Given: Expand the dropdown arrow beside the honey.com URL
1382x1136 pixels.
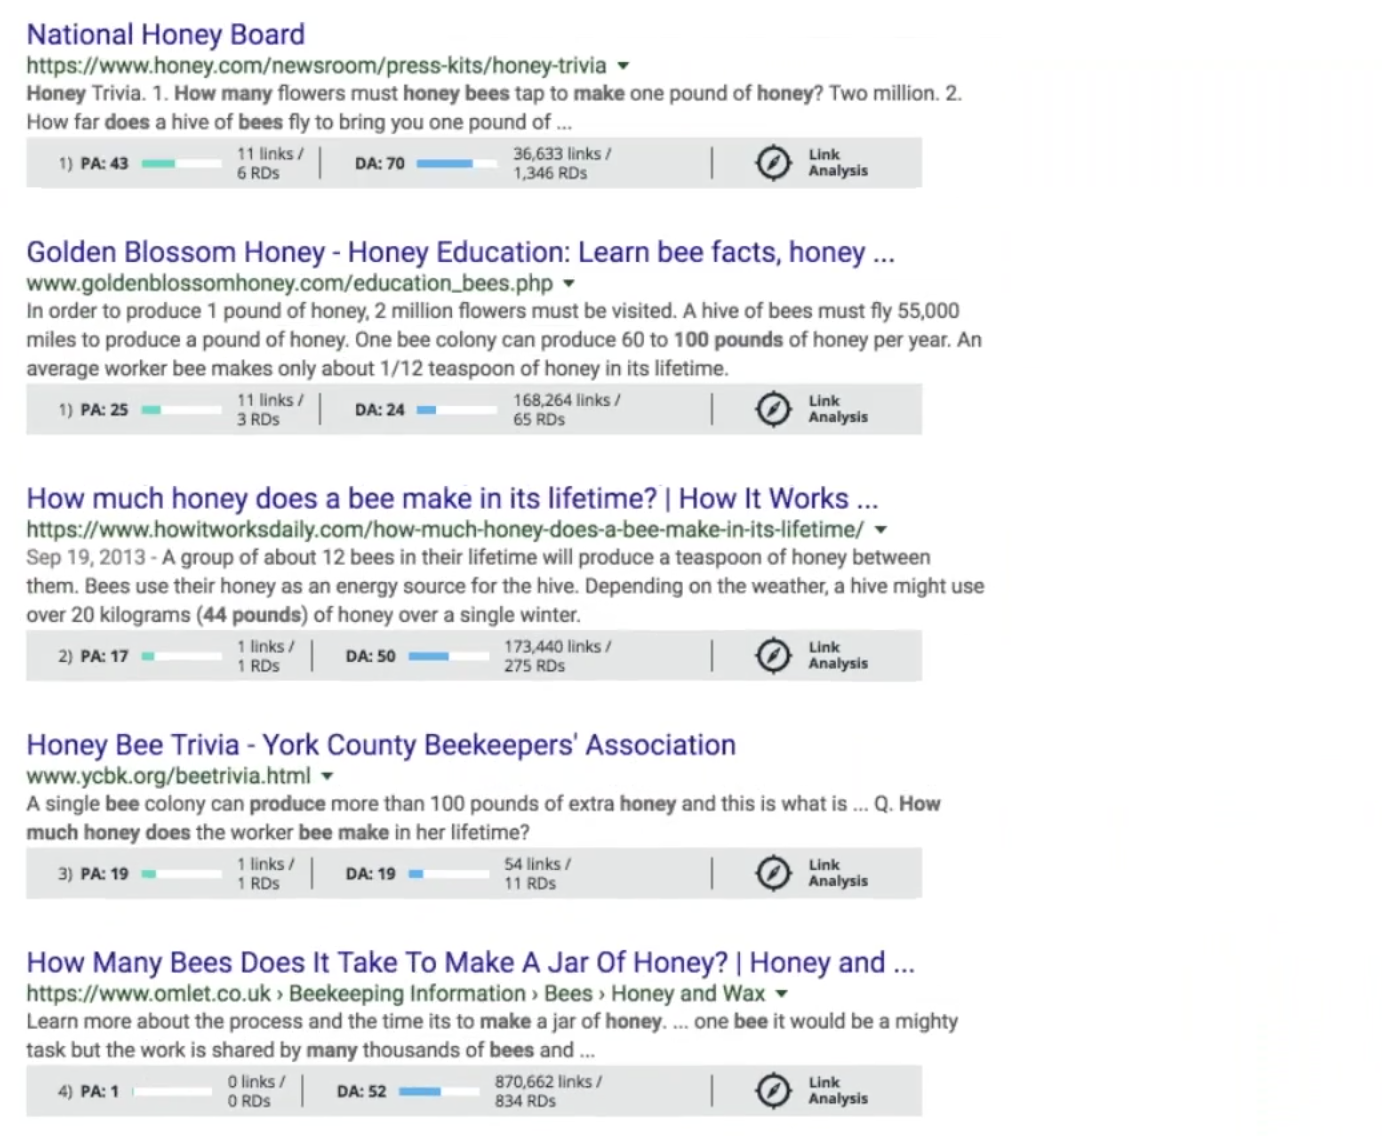Looking at the screenshot, I should pos(623,66).
